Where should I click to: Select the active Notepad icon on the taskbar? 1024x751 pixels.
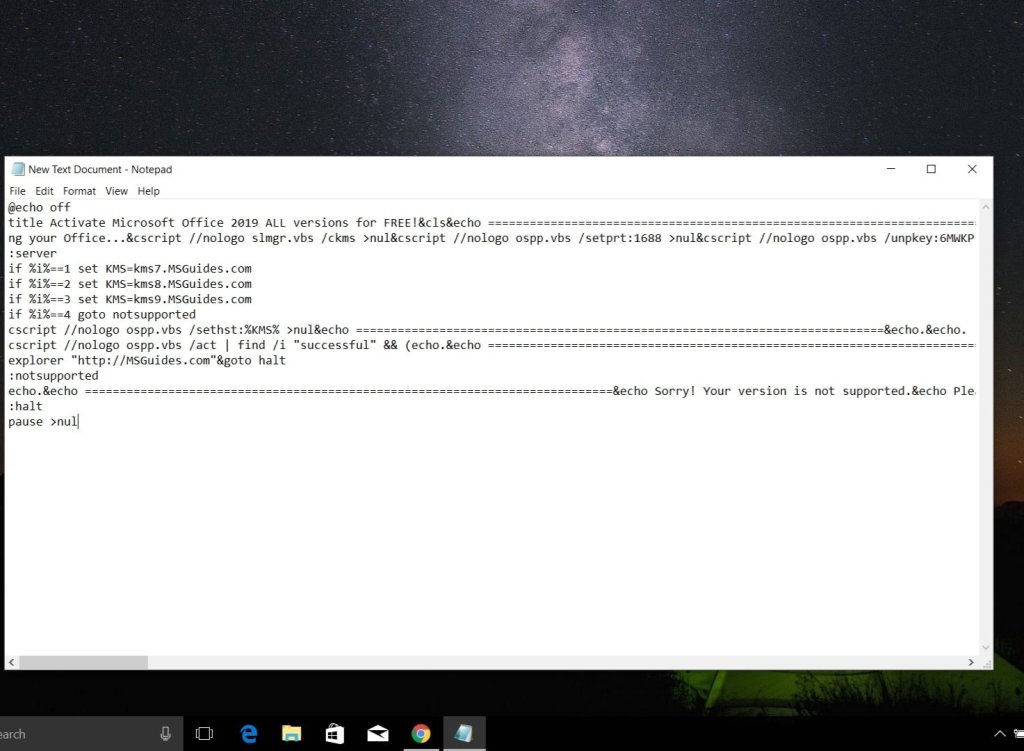[463, 733]
